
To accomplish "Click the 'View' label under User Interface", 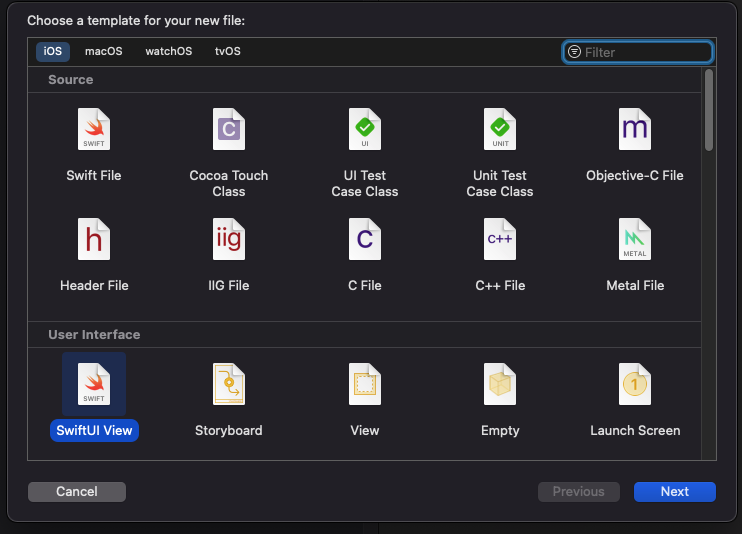I will click(x=364, y=430).
